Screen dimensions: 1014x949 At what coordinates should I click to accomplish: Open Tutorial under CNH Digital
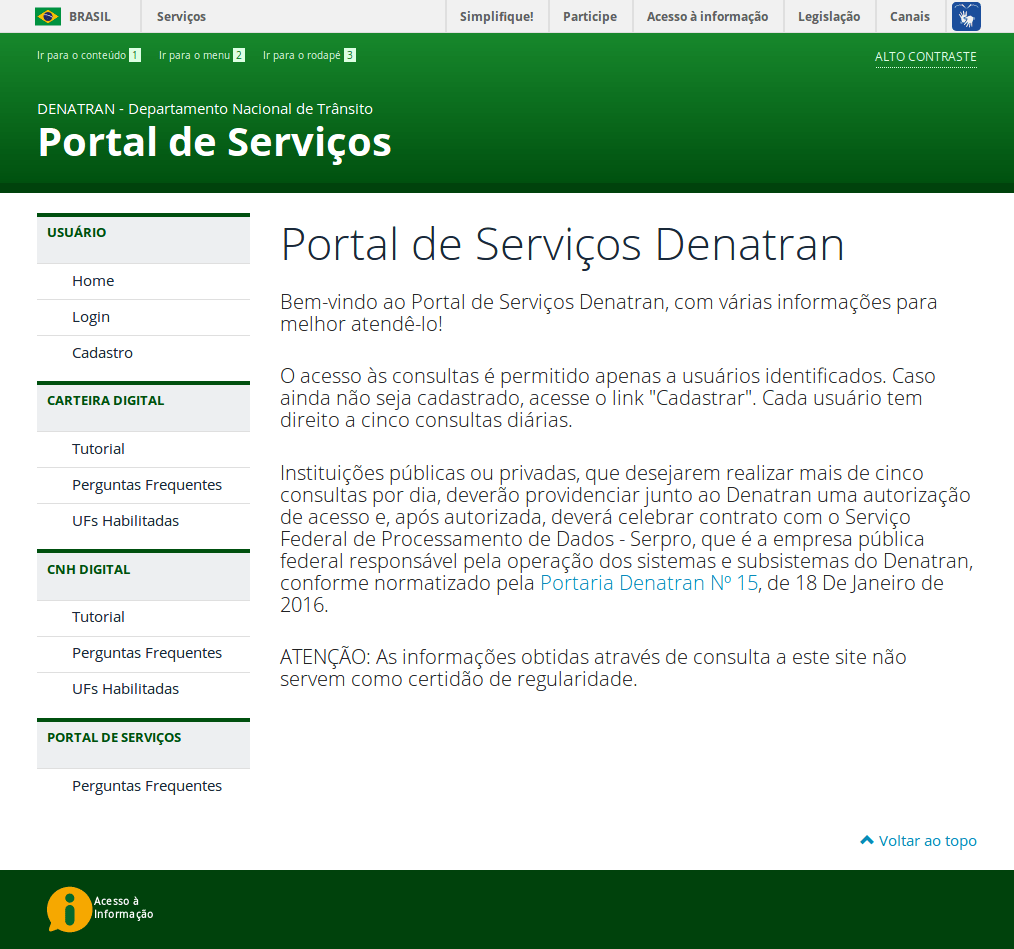(x=98, y=616)
